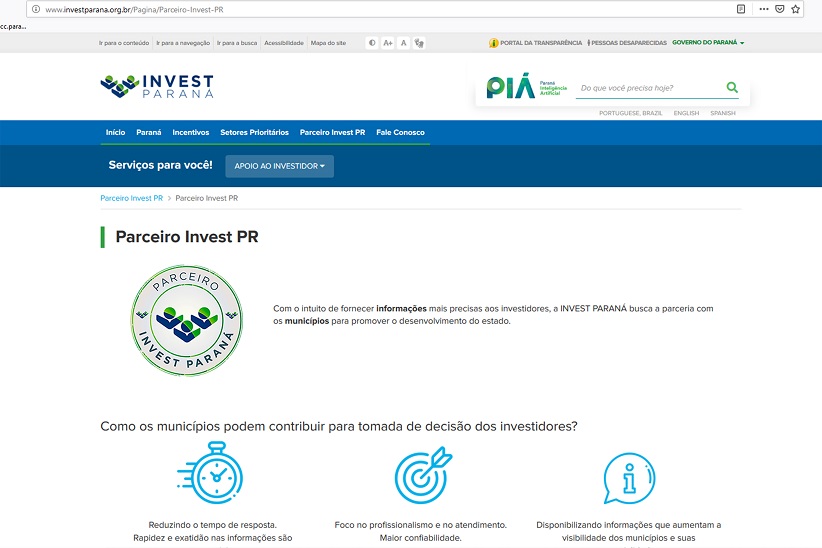This screenshot has width=822, height=548.
Task: Click the Invest Paraná logo
Action: click(157, 86)
